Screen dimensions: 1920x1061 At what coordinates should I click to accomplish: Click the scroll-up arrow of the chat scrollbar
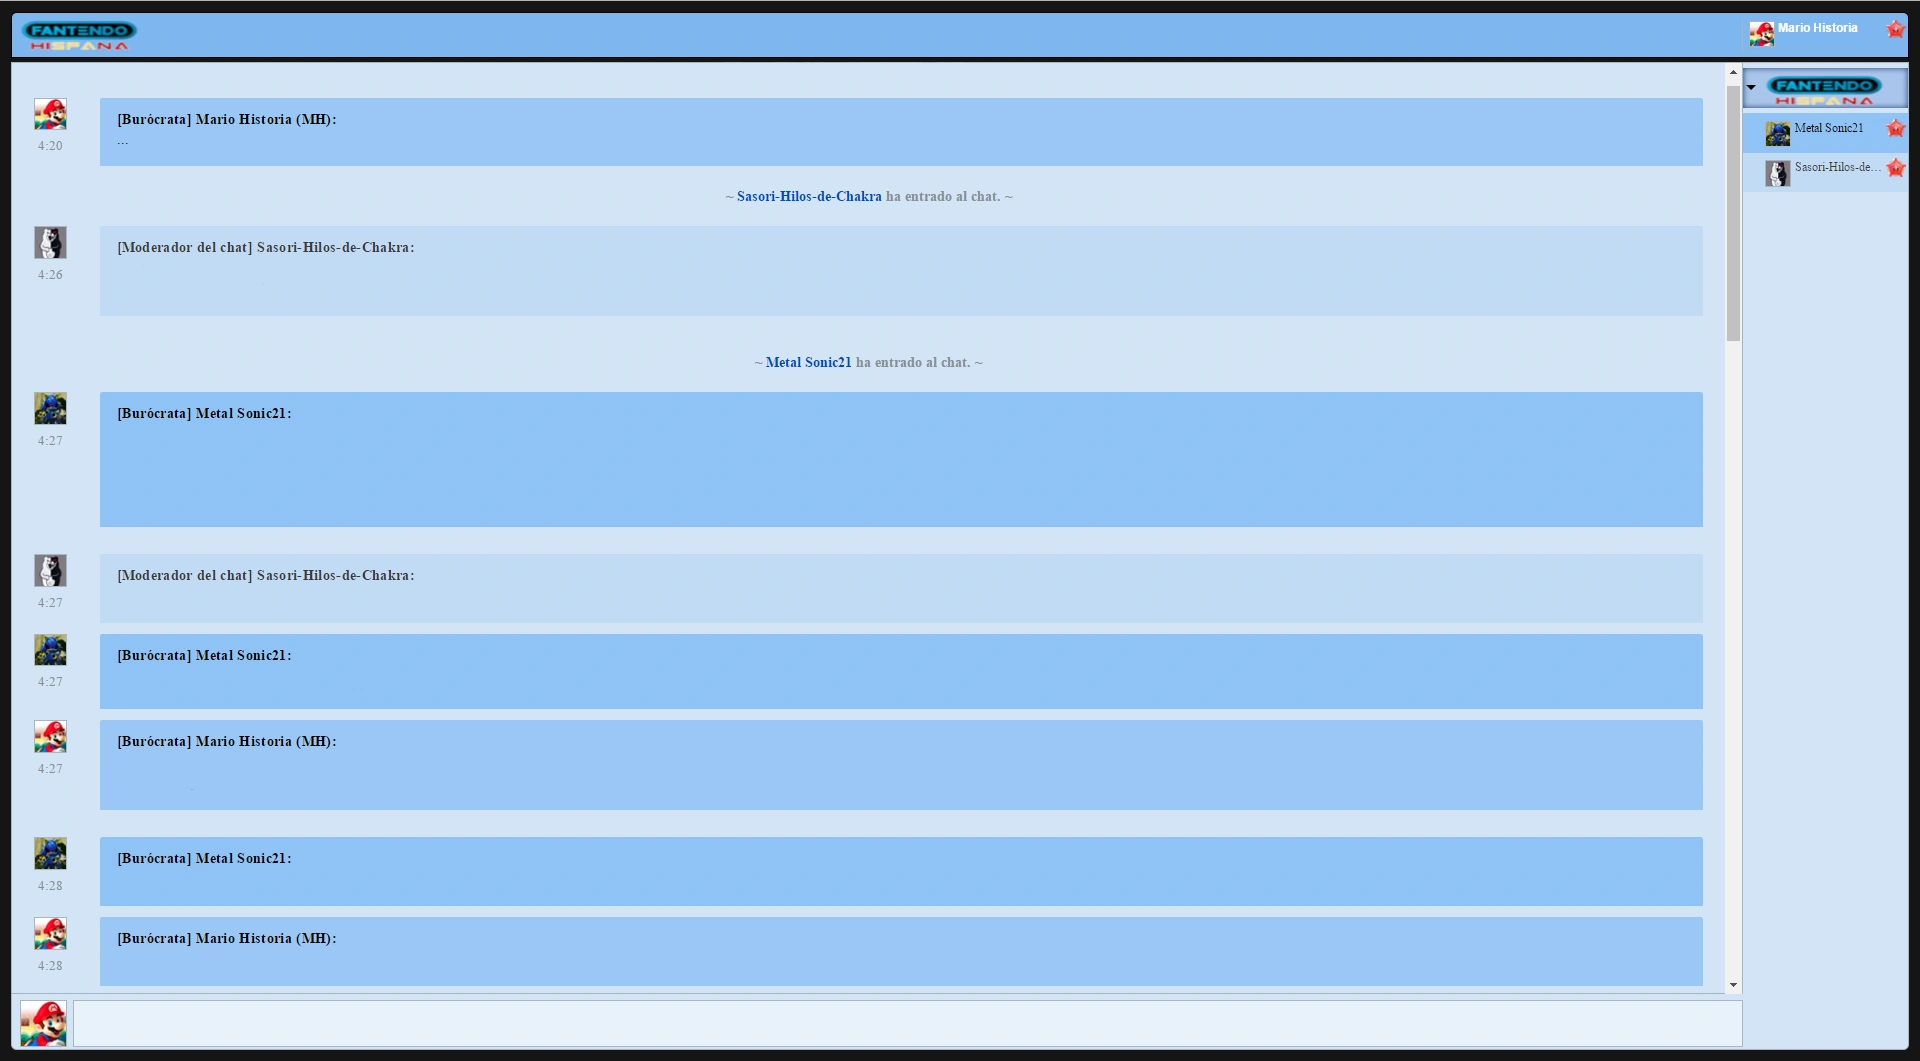[1733, 73]
